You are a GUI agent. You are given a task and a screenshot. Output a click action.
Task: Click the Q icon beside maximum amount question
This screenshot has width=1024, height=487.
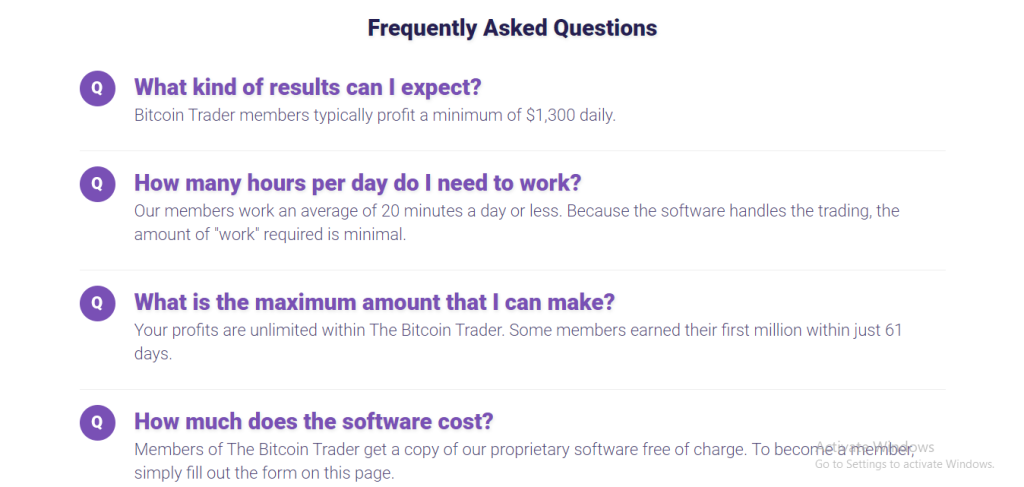[97, 303]
